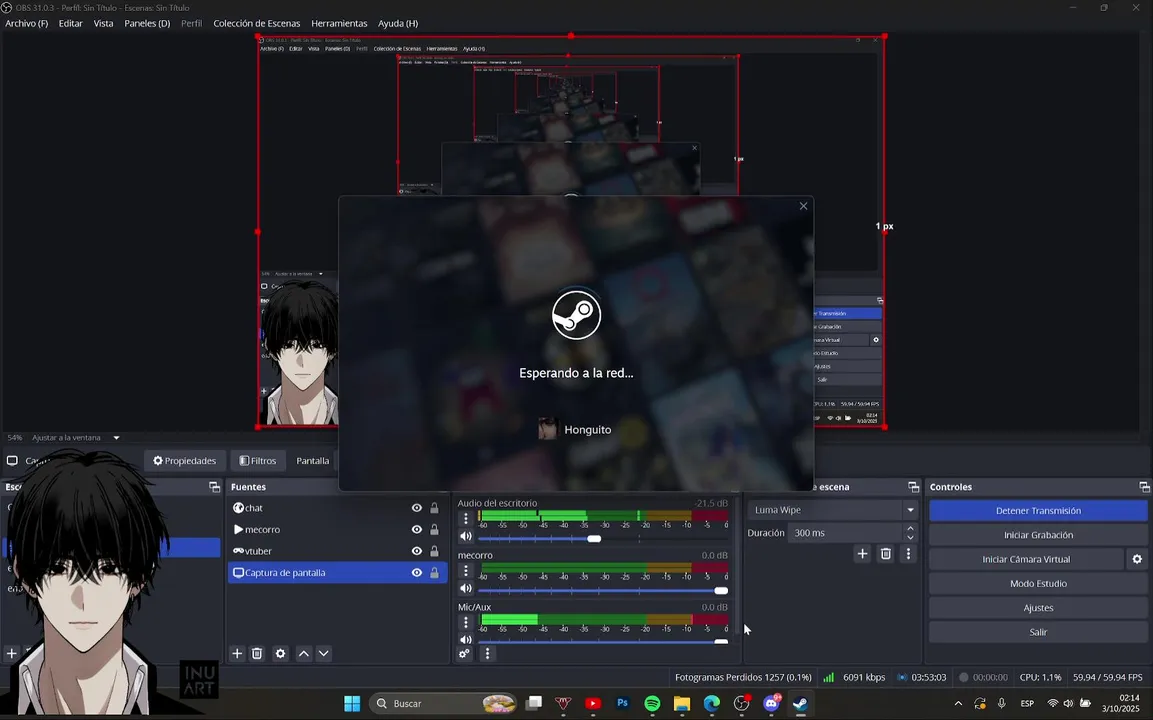This screenshot has height=720, width=1153.
Task: Open the source Propiedades button
Action: (x=184, y=460)
